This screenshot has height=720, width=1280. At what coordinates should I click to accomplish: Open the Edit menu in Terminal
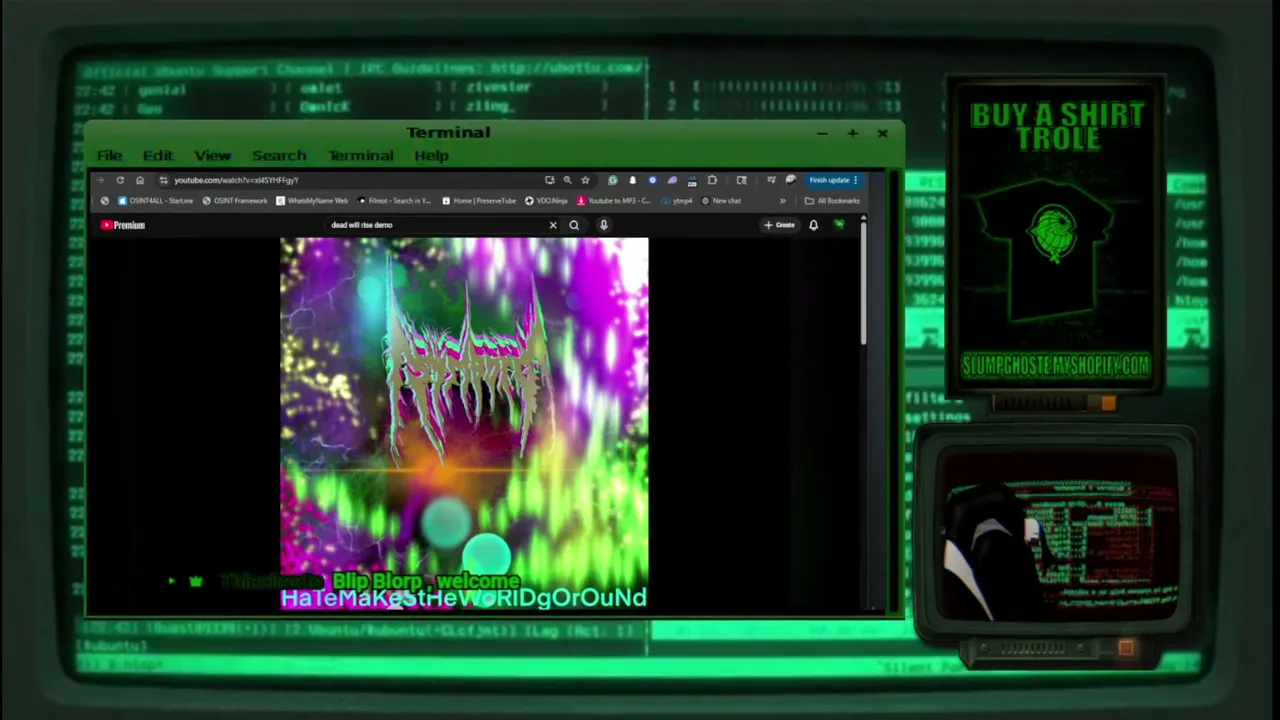(157, 156)
